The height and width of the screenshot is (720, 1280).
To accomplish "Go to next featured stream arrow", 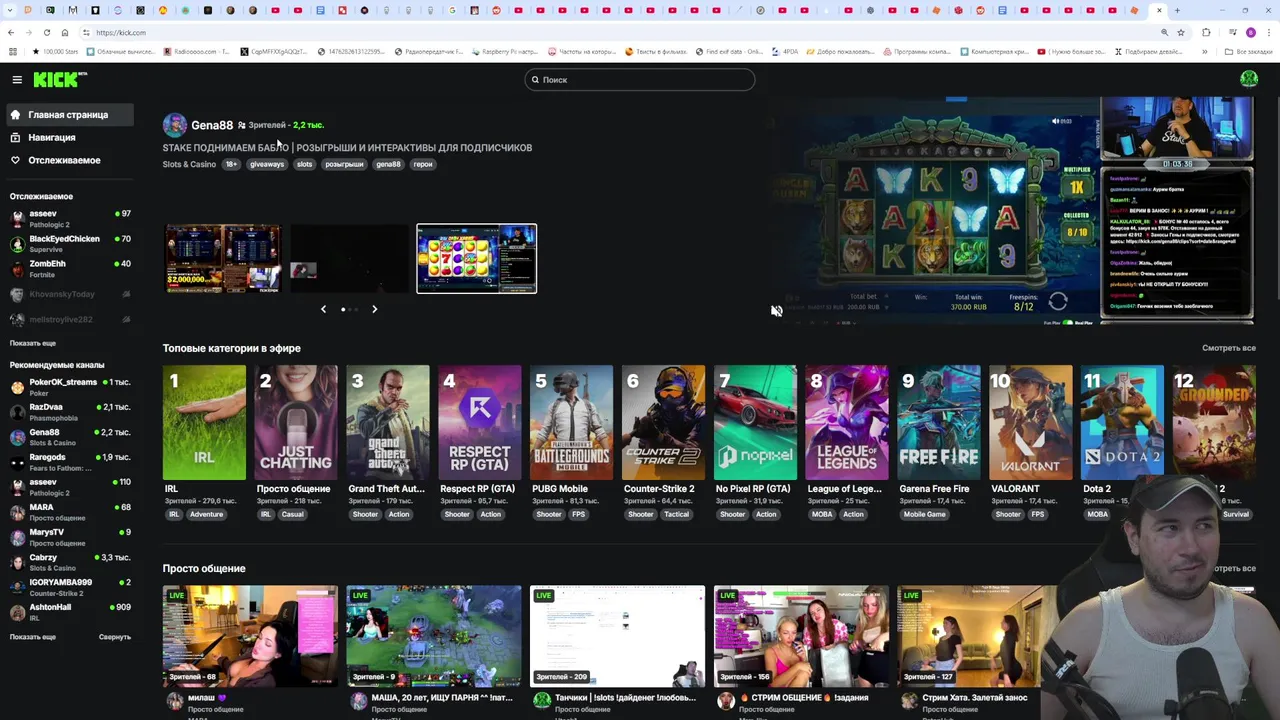I will click(x=375, y=309).
